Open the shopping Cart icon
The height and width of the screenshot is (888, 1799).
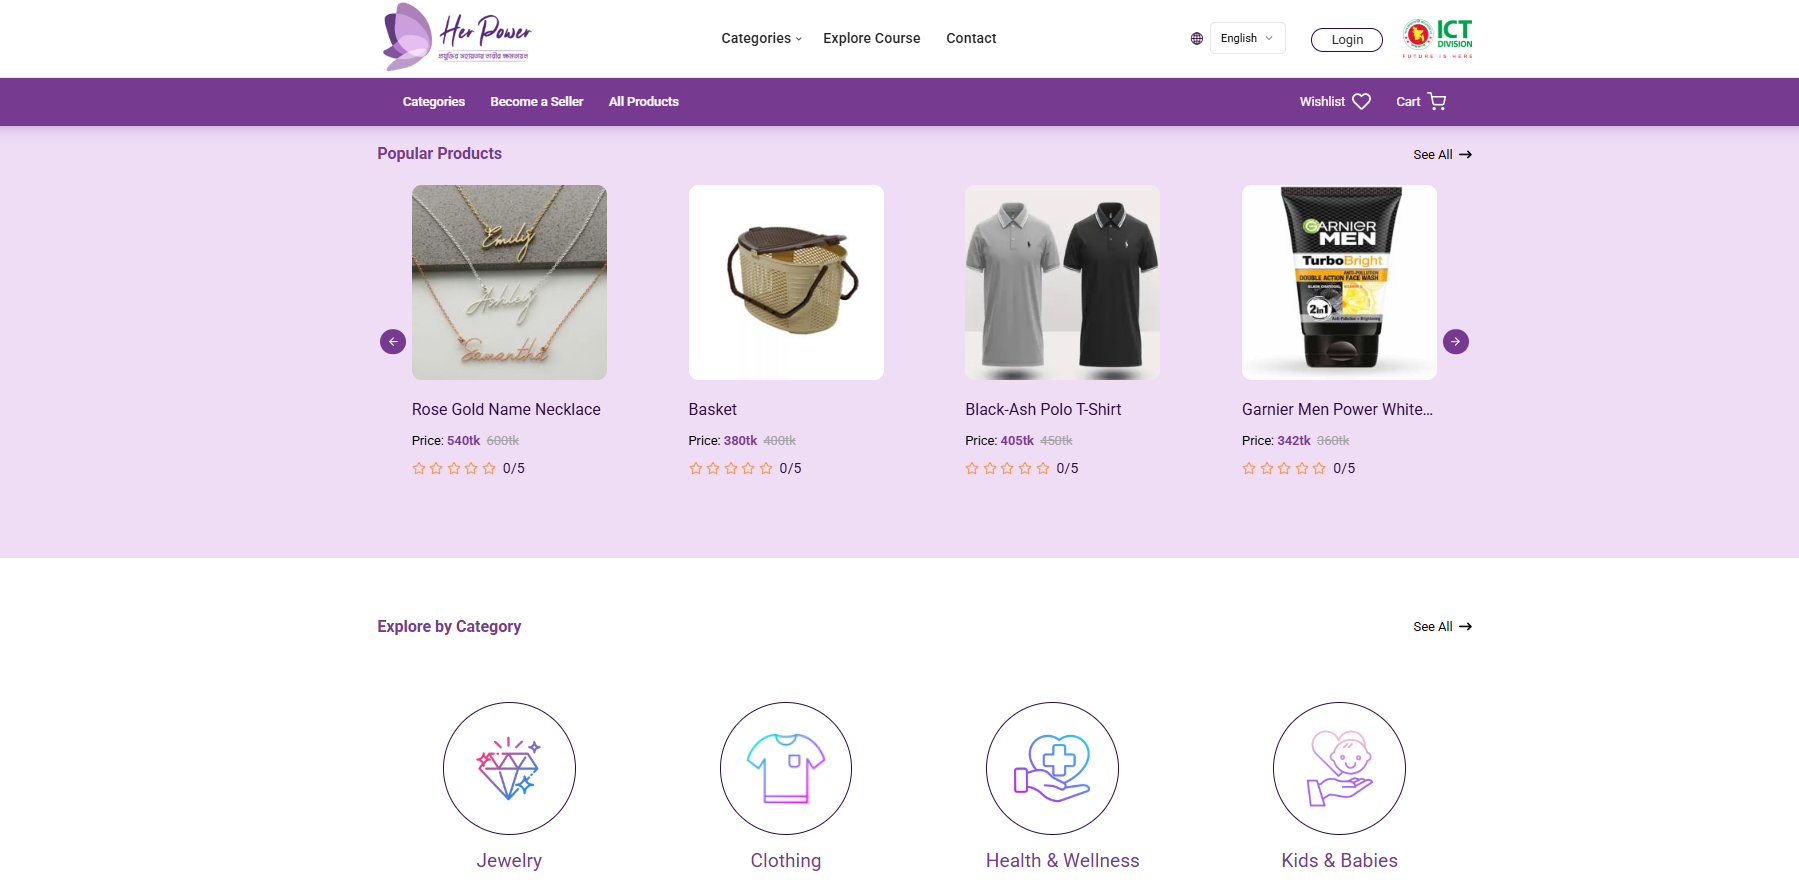1437,102
